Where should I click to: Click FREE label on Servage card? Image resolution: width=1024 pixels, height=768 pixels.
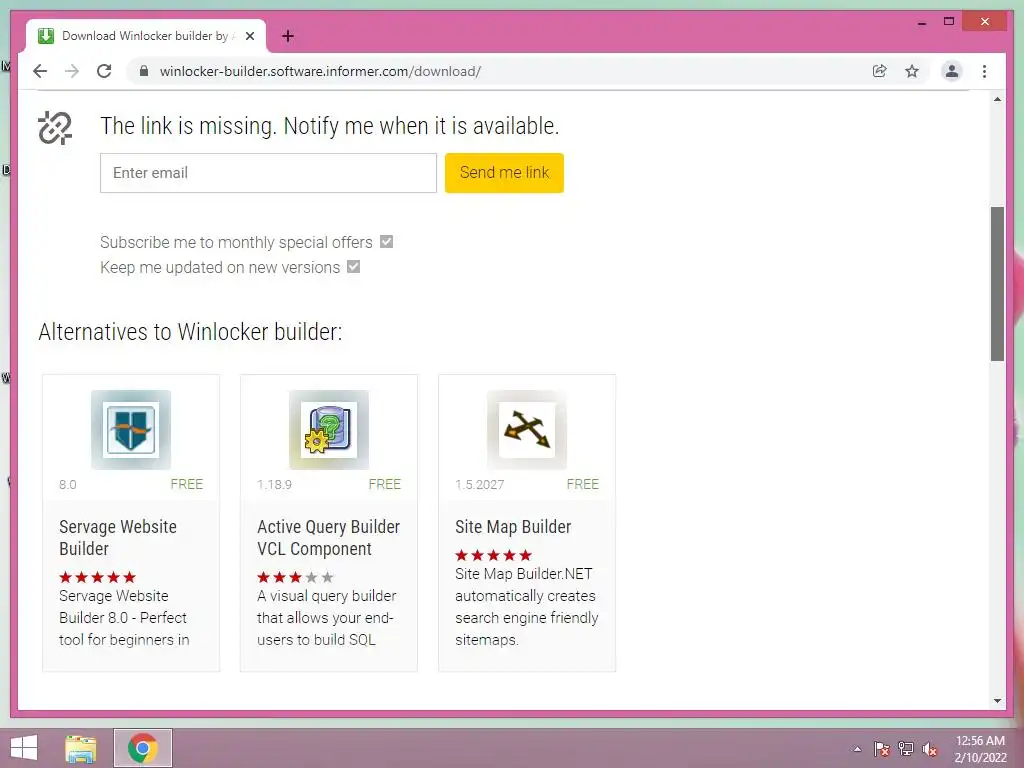point(187,484)
